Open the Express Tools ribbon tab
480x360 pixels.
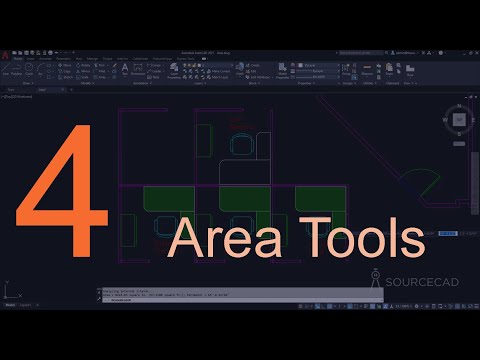185,59
